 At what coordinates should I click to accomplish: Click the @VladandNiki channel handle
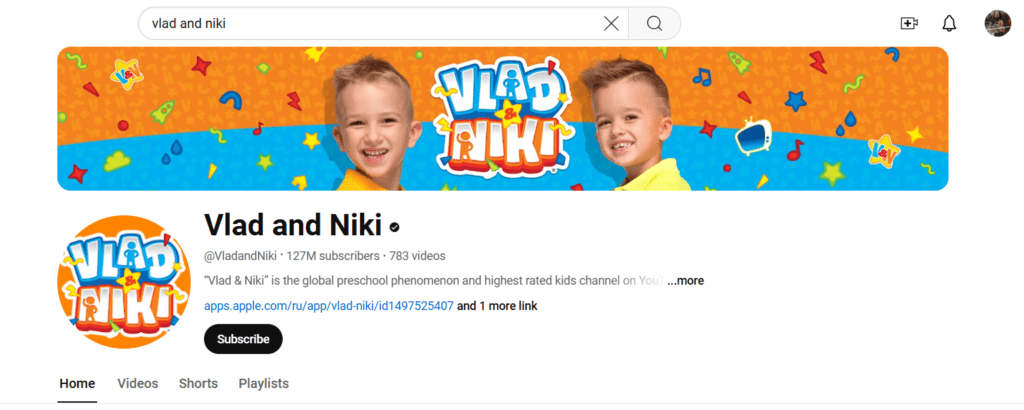[x=240, y=255]
